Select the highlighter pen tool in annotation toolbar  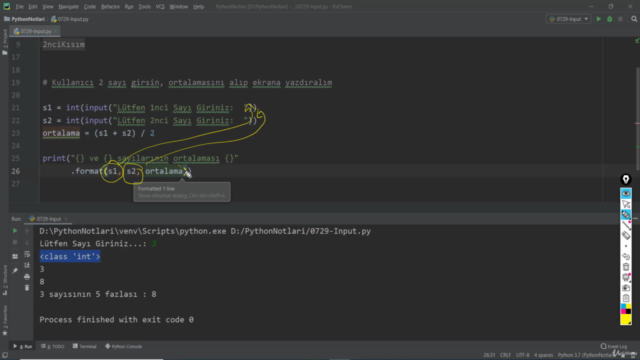click(x=626, y=214)
